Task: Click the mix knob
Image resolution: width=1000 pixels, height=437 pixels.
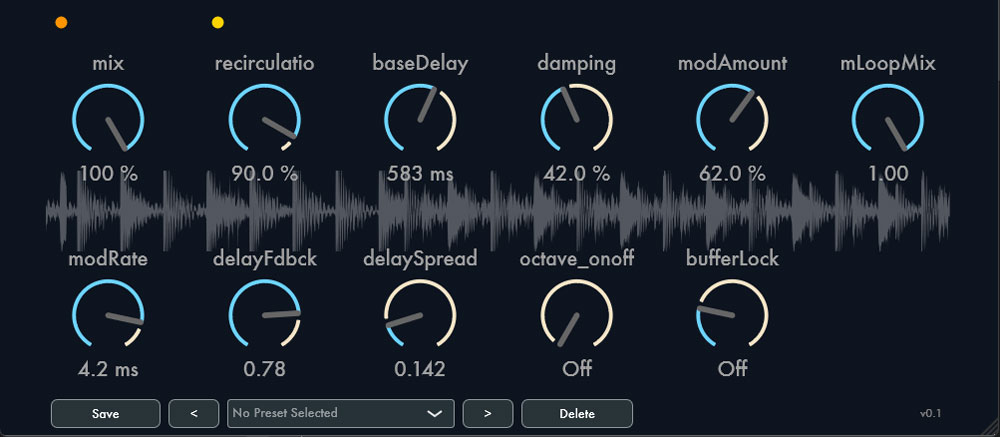Action: 108,120
